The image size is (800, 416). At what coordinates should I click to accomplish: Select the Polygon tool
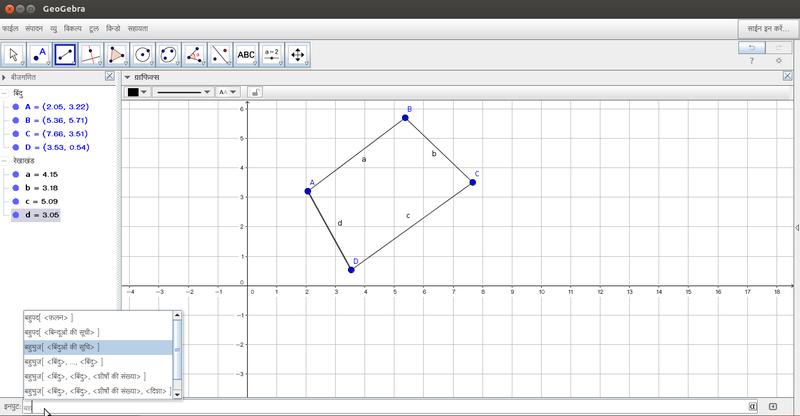click(x=117, y=55)
